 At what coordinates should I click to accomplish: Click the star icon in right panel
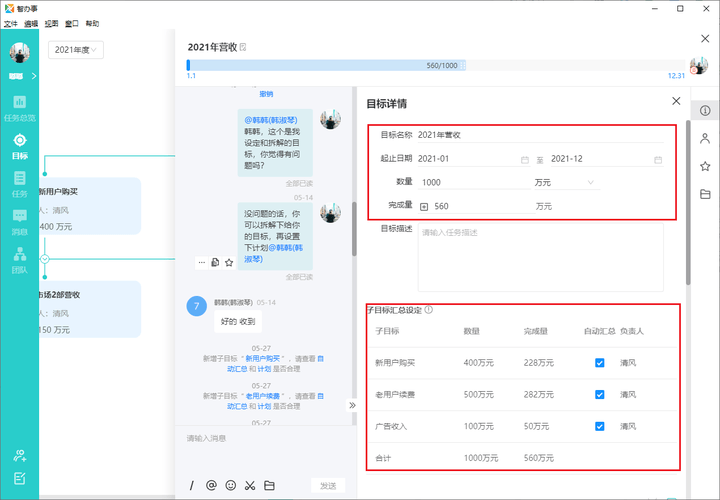(x=705, y=166)
